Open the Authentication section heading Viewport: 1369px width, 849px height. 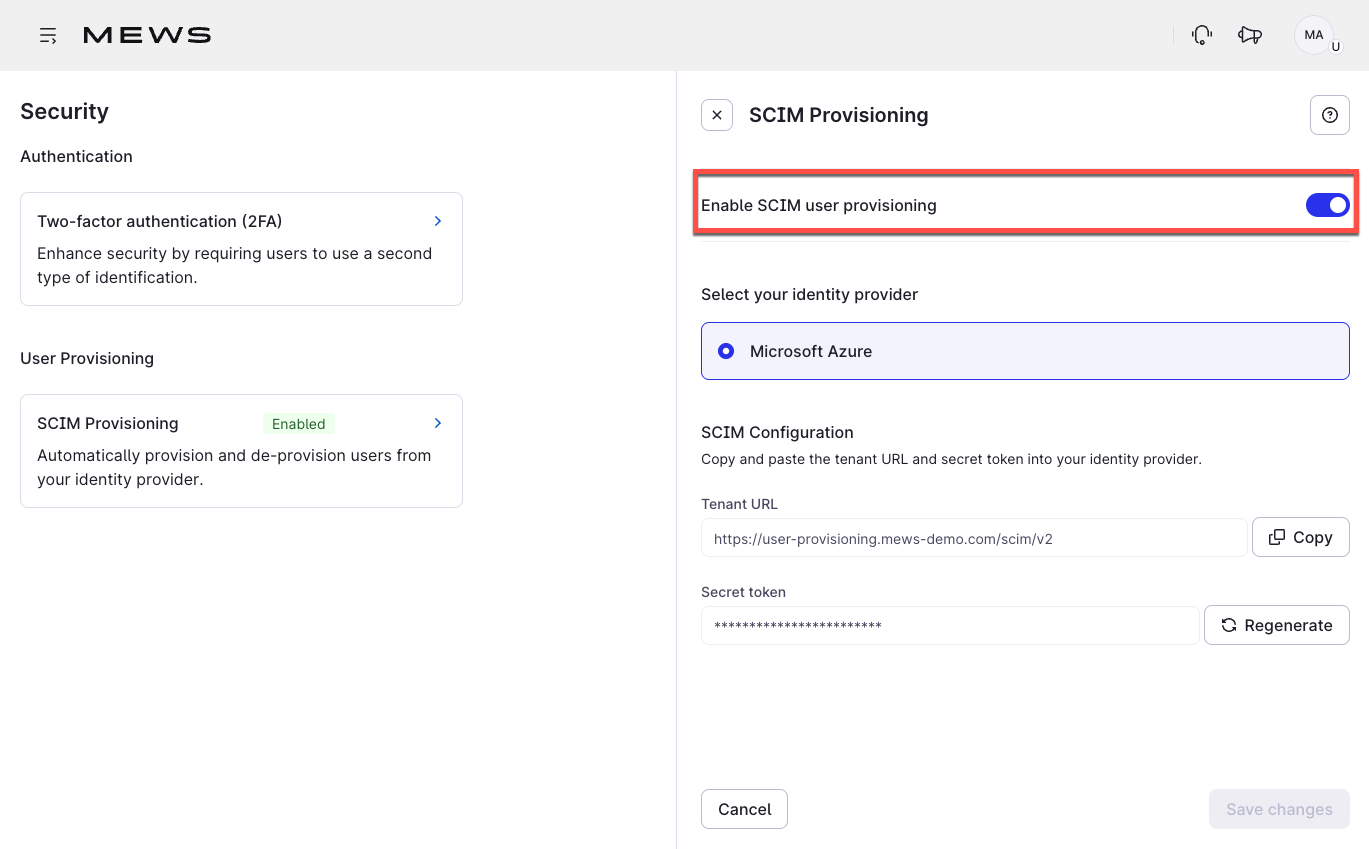(x=76, y=156)
